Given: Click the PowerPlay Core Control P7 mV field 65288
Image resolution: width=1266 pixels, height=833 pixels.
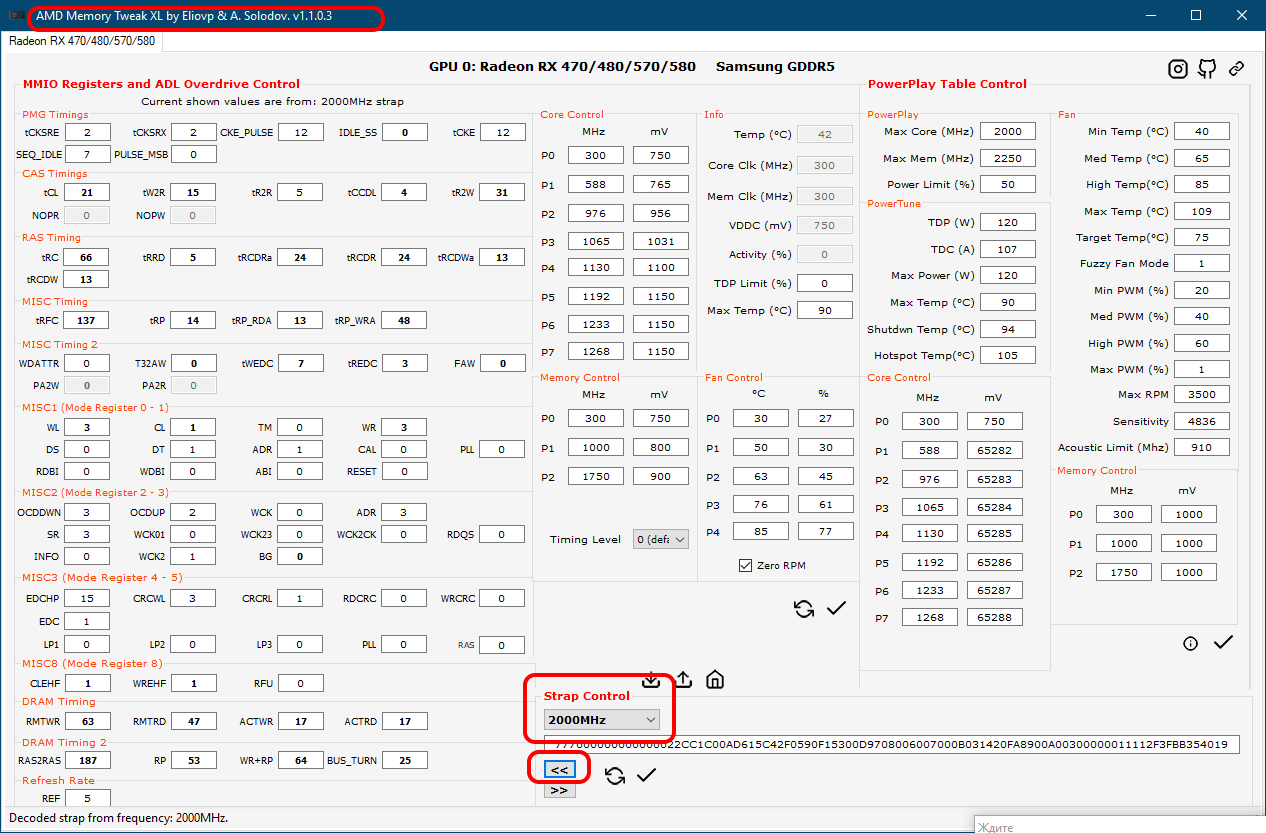Looking at the screenshot, I should tap(994, 617).
